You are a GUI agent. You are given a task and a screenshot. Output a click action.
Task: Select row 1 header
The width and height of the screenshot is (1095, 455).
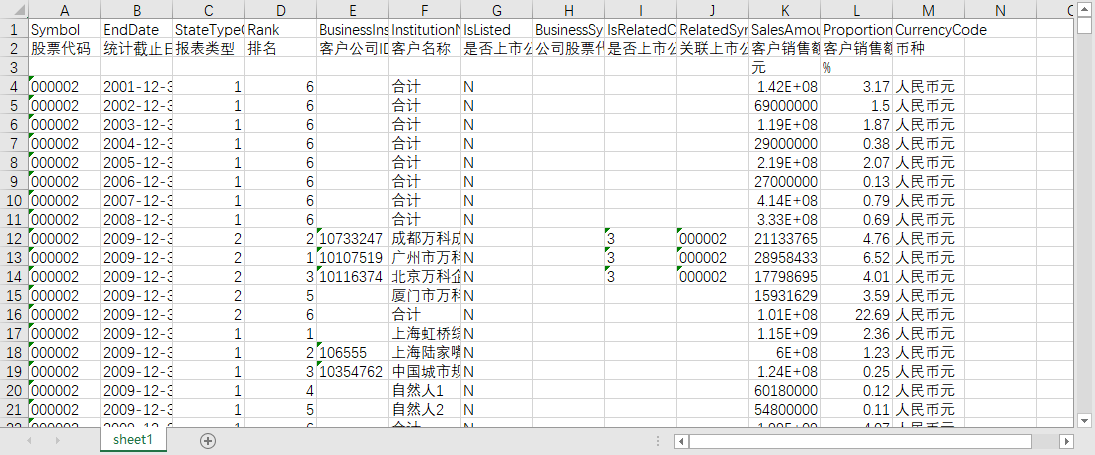click(14, 30)
